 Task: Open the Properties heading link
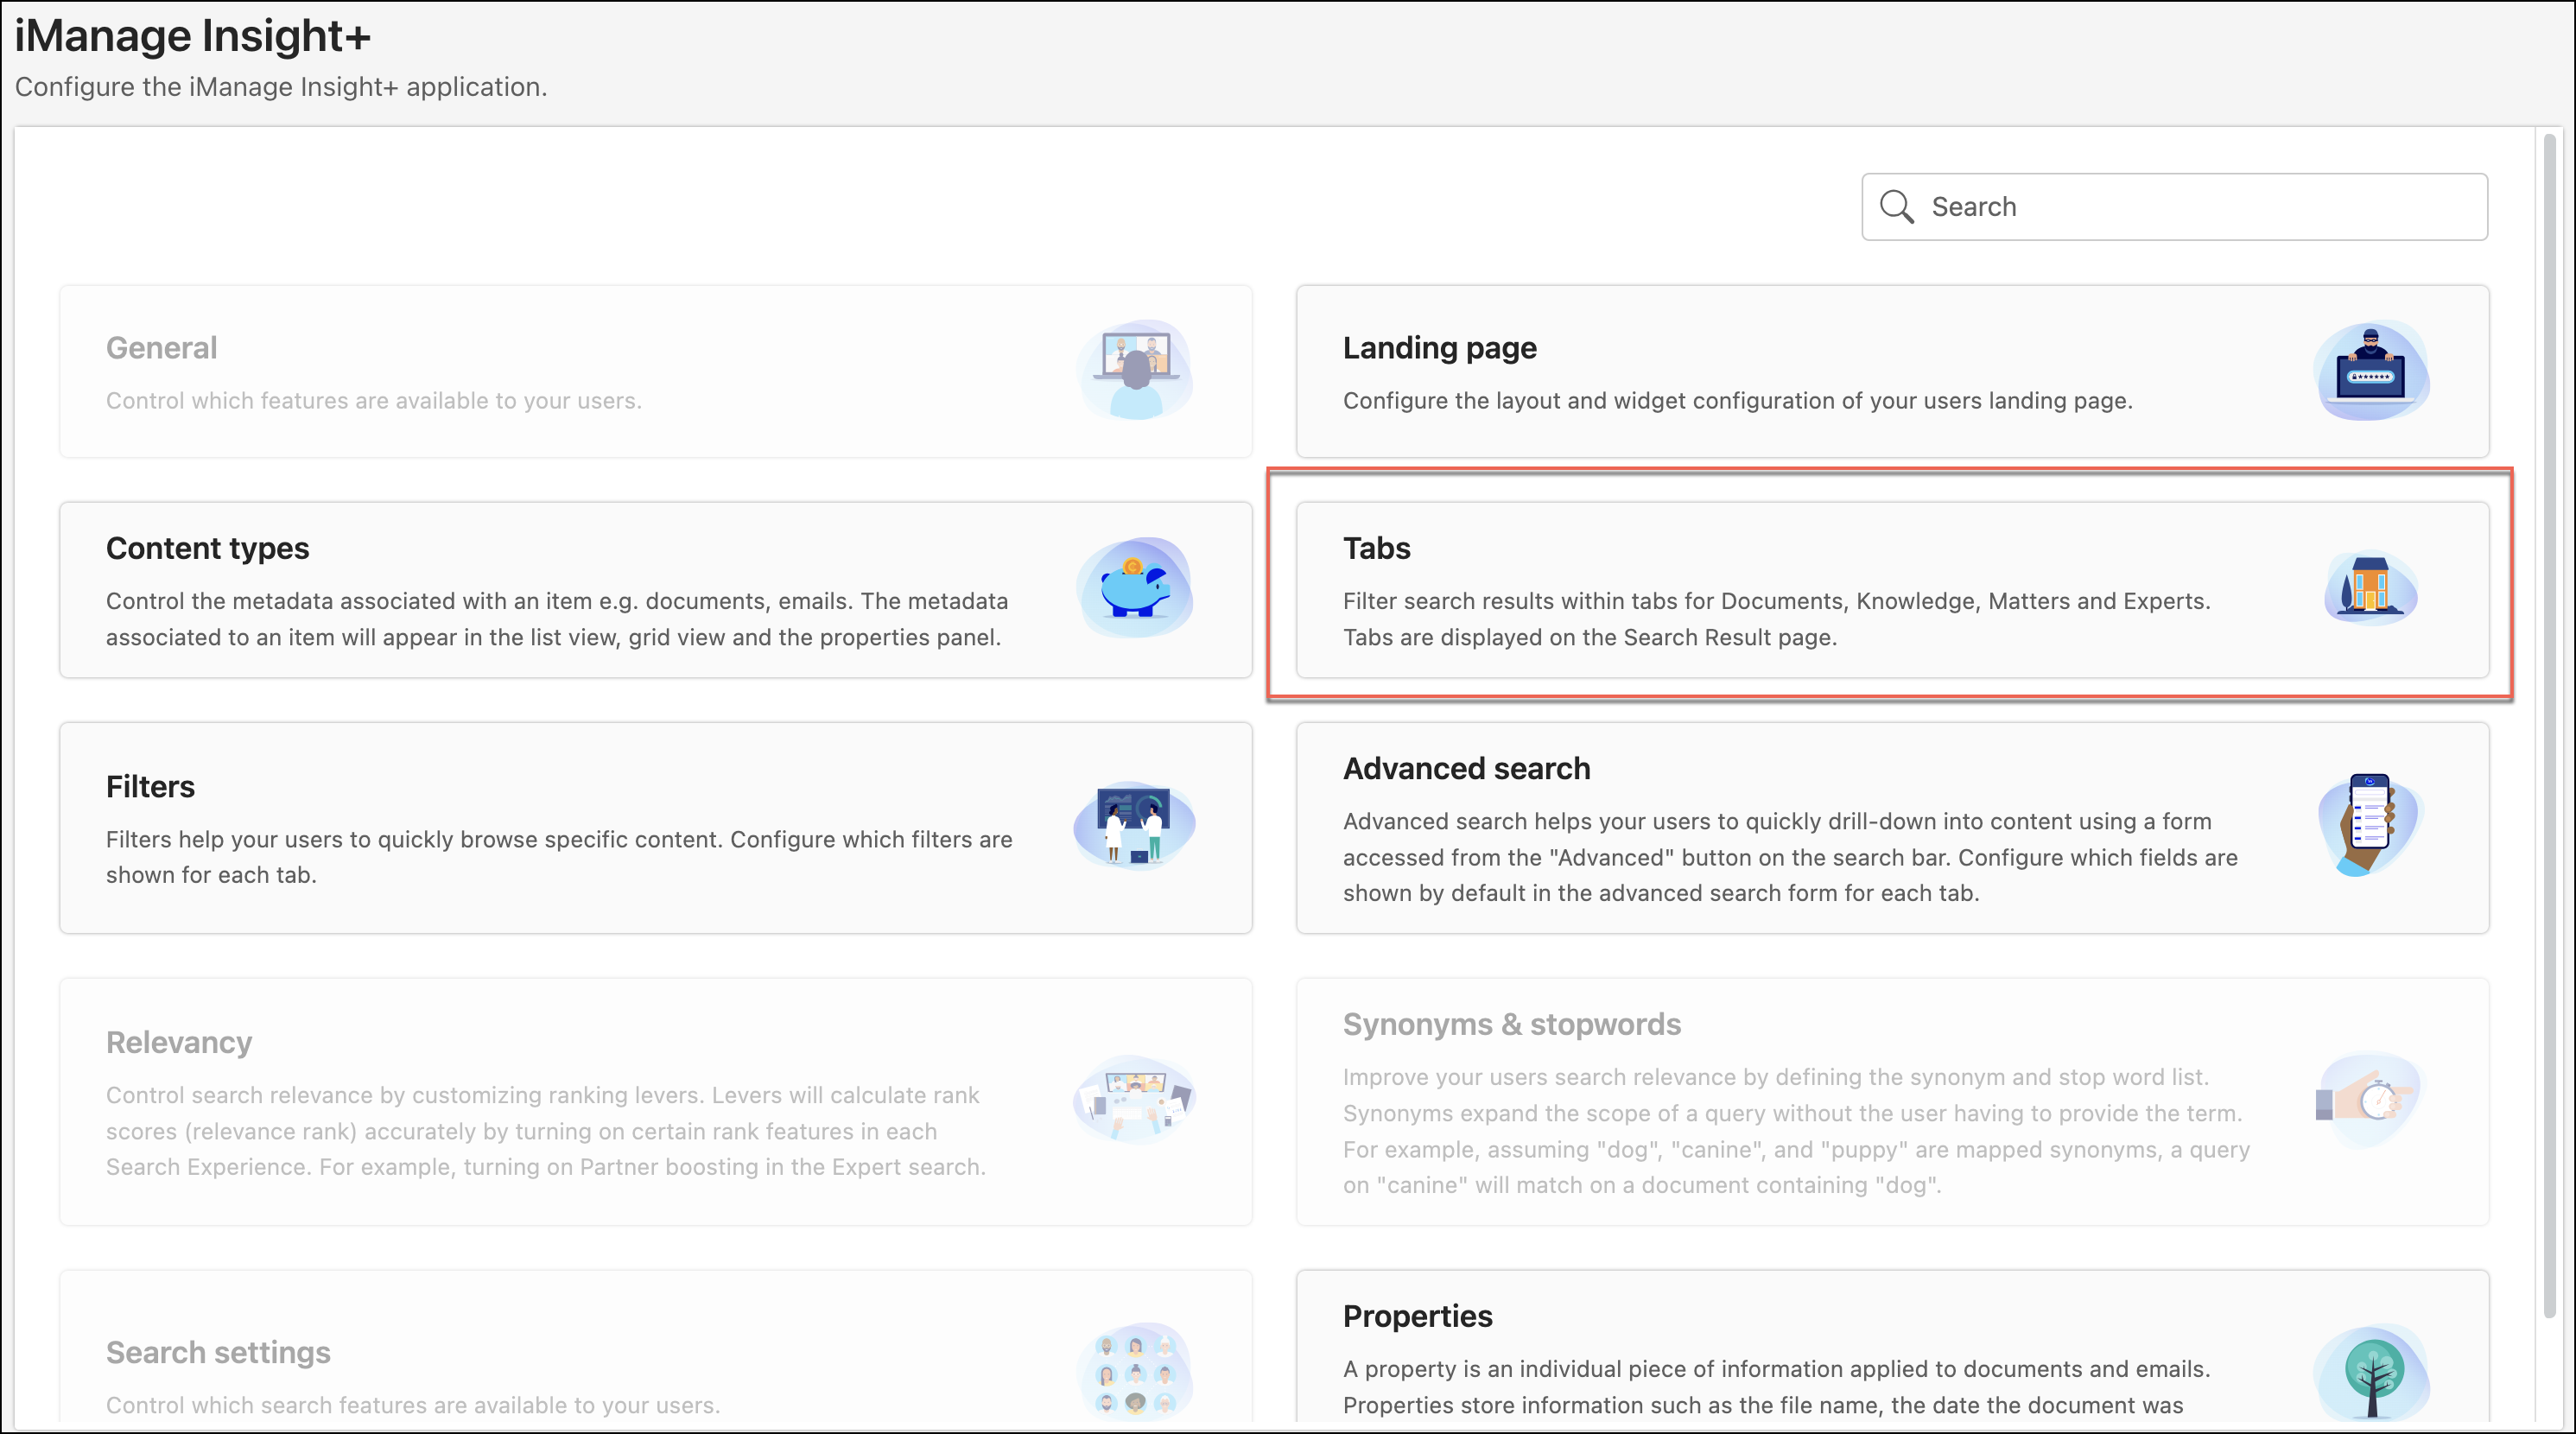pos(1417,1316)
